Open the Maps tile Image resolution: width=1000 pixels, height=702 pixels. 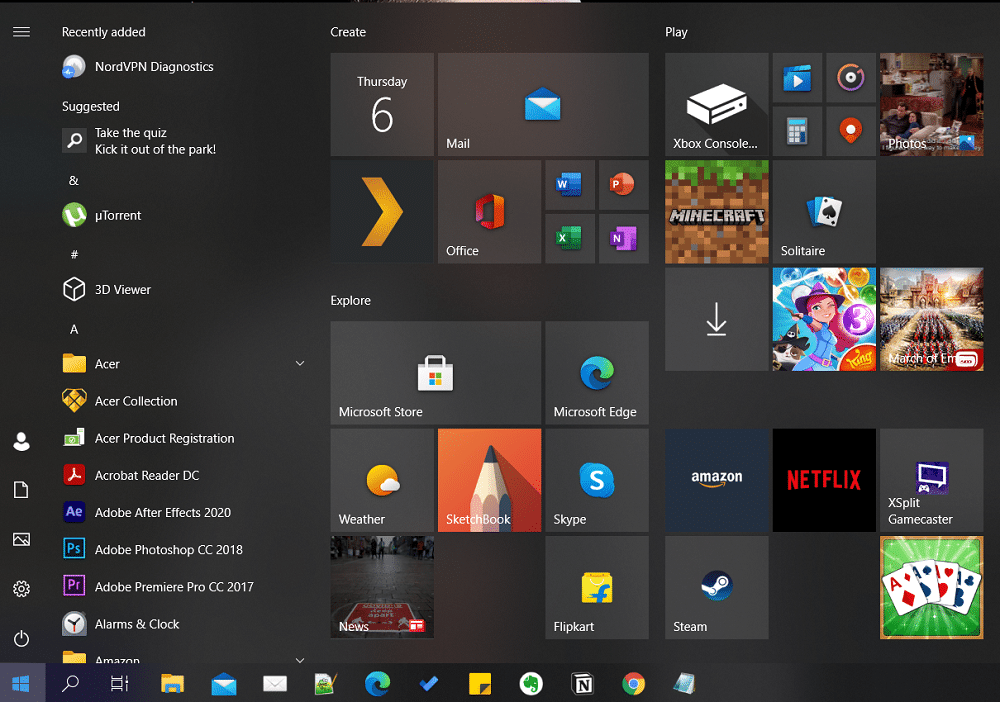coord(851,131)
